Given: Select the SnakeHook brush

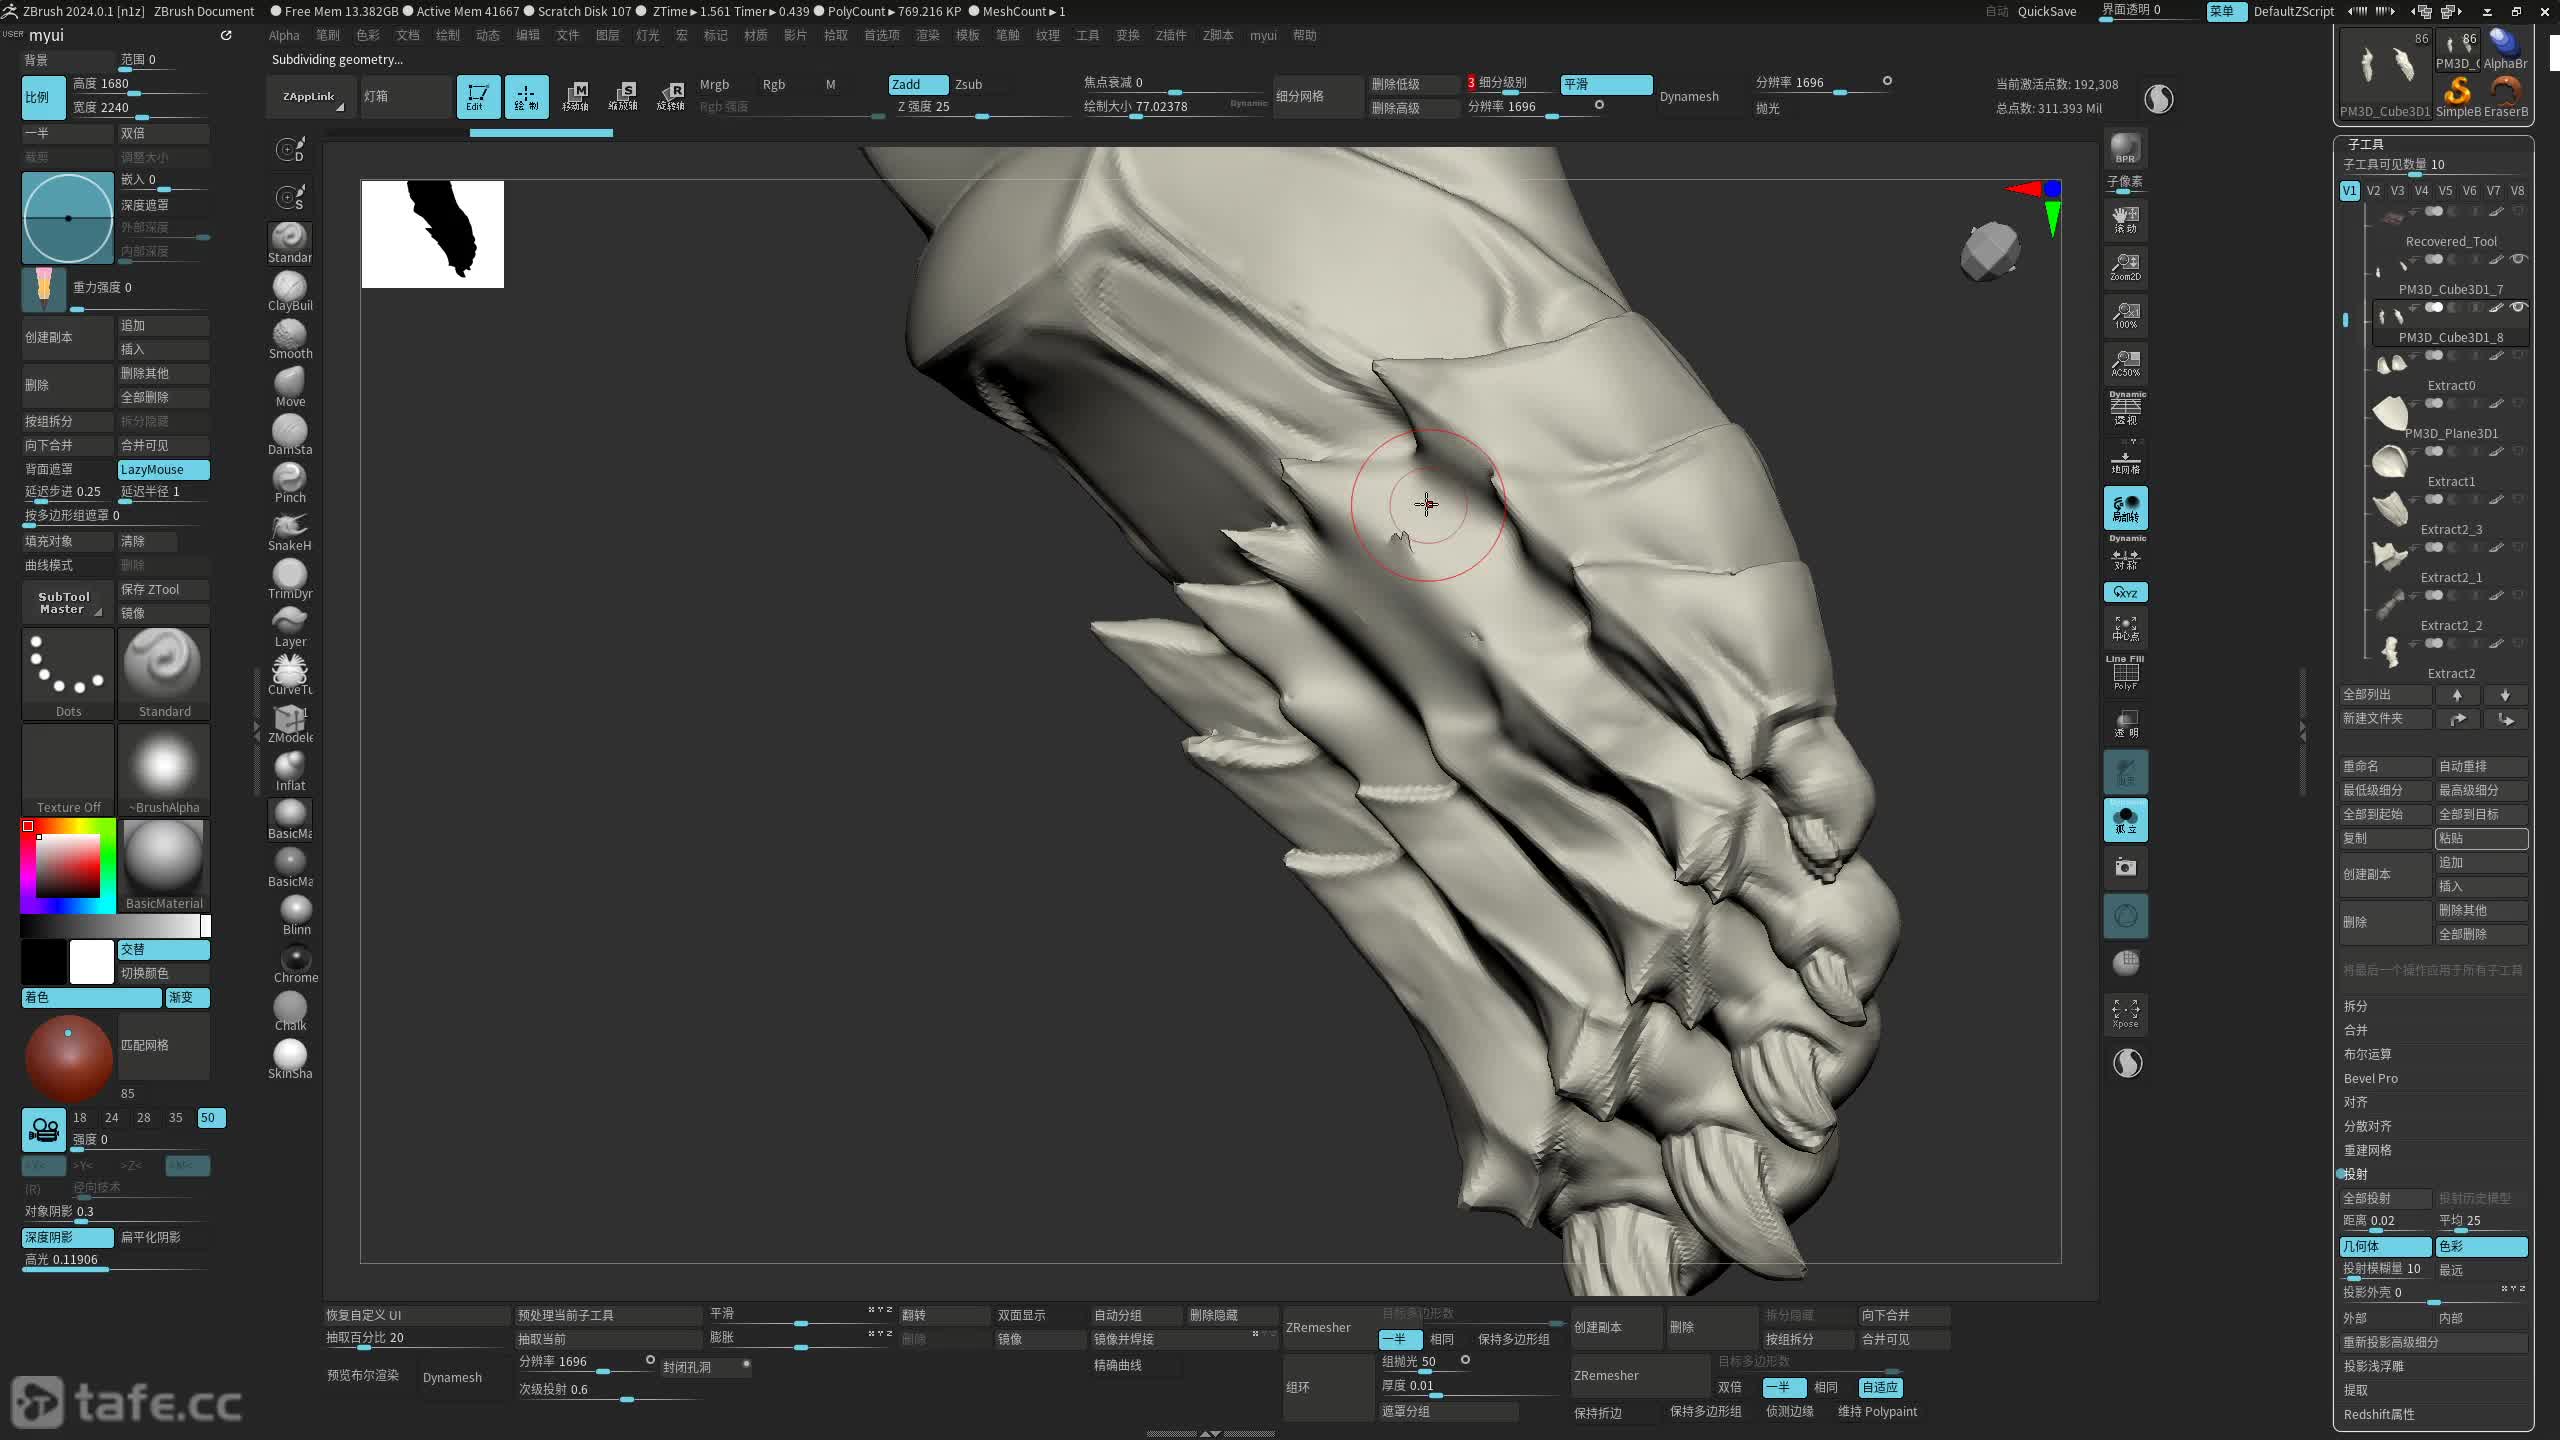Looking at the screenshot, I should 289,528.
